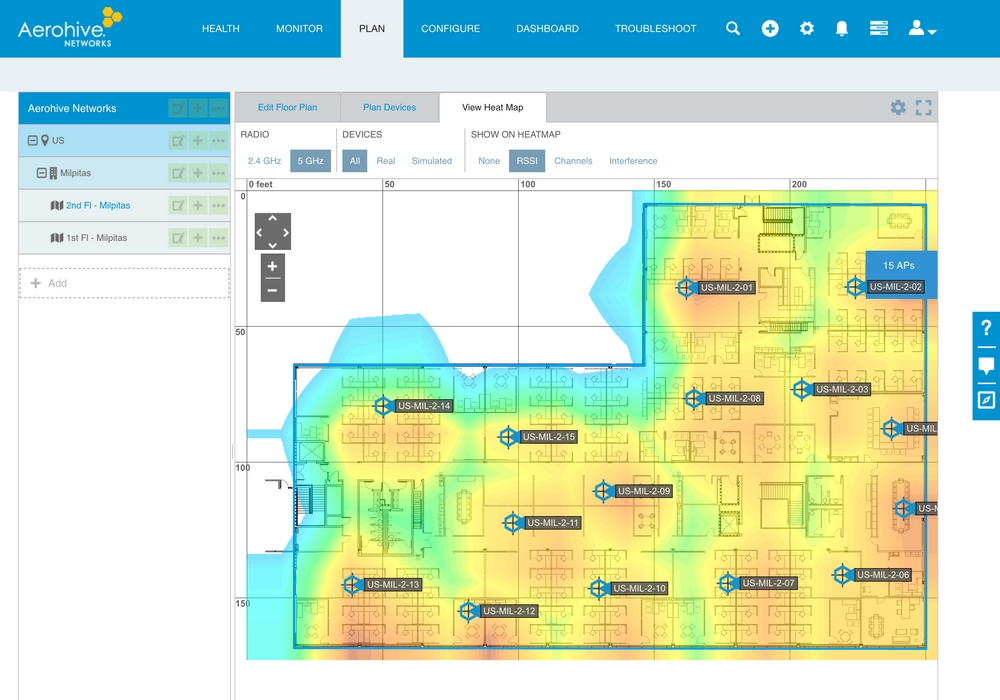Open the TROUBLESHOOT menu
The width and height of the screenshot is (1000, 700).
point(656,29)
